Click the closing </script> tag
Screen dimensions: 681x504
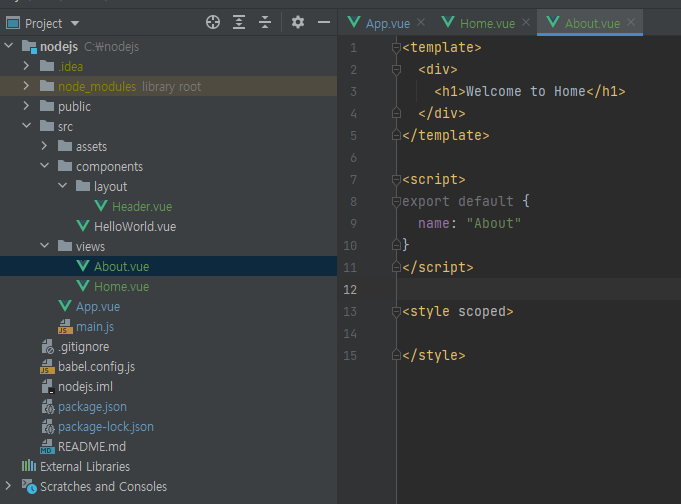click(x=438, y=267)
